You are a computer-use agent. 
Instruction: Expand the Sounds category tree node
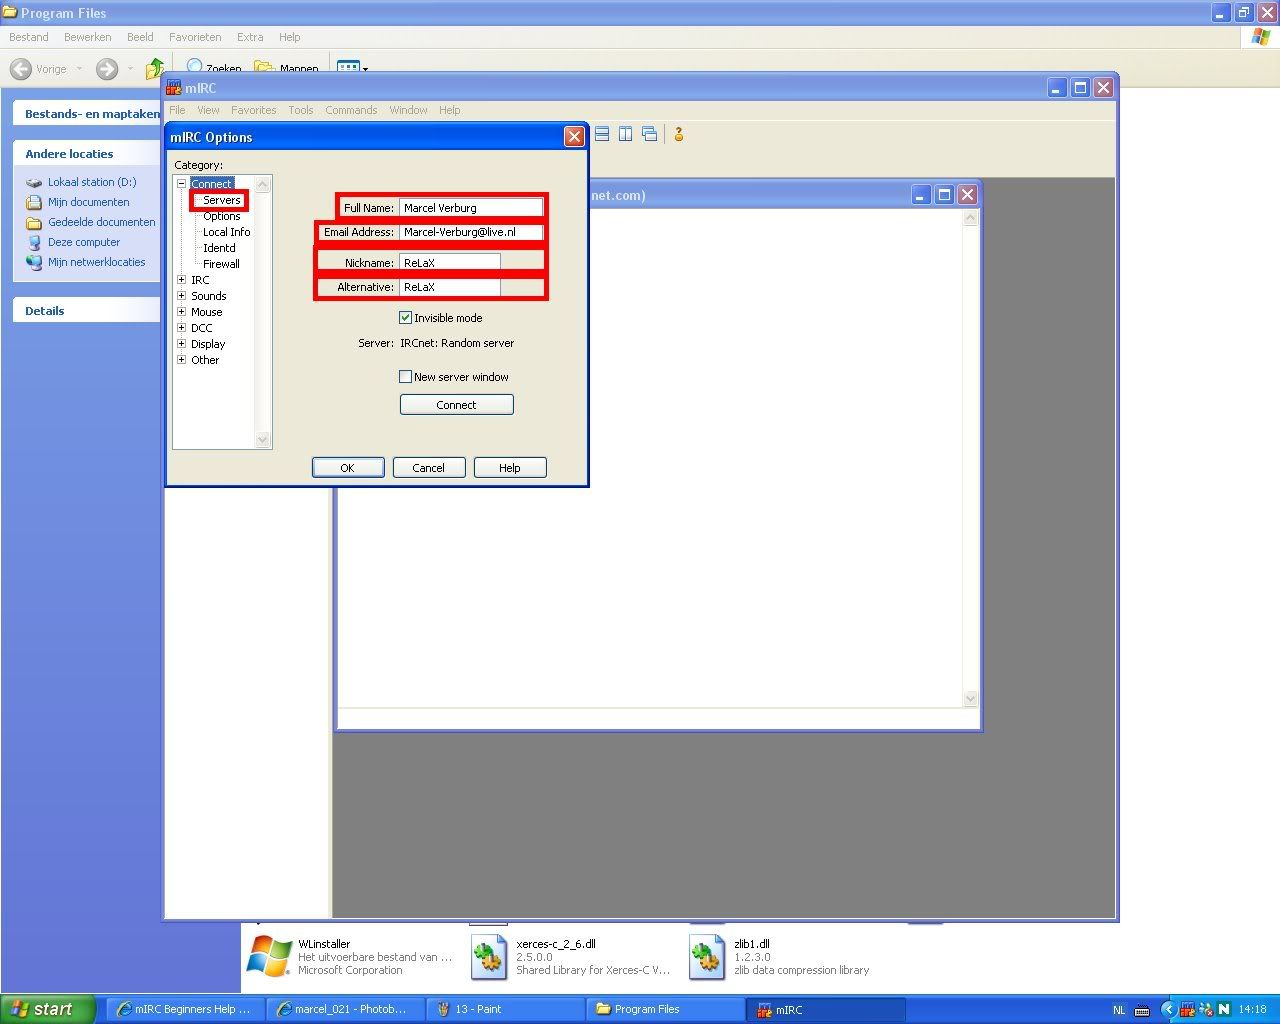(x=182, y=296)
